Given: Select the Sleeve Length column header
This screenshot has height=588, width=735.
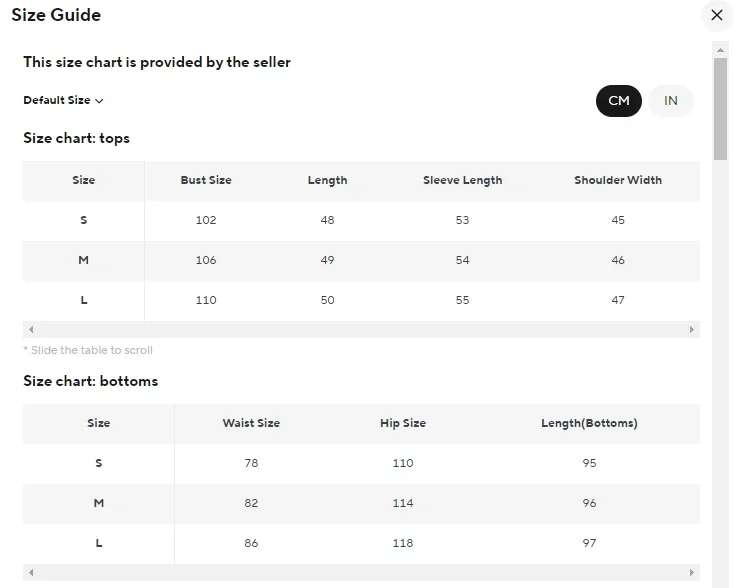Looking at the screenshot, I should (462, 180).
